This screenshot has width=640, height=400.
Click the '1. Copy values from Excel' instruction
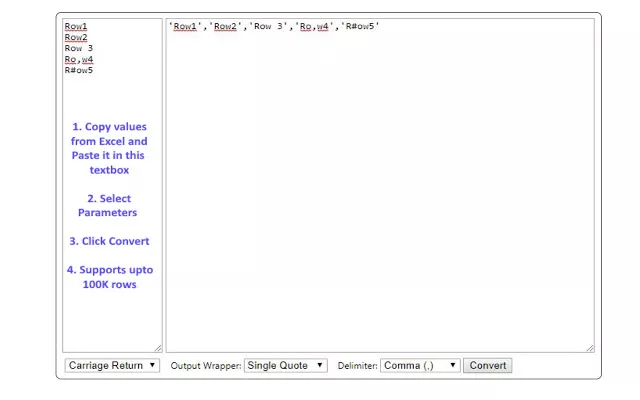(x=109, y=148)
